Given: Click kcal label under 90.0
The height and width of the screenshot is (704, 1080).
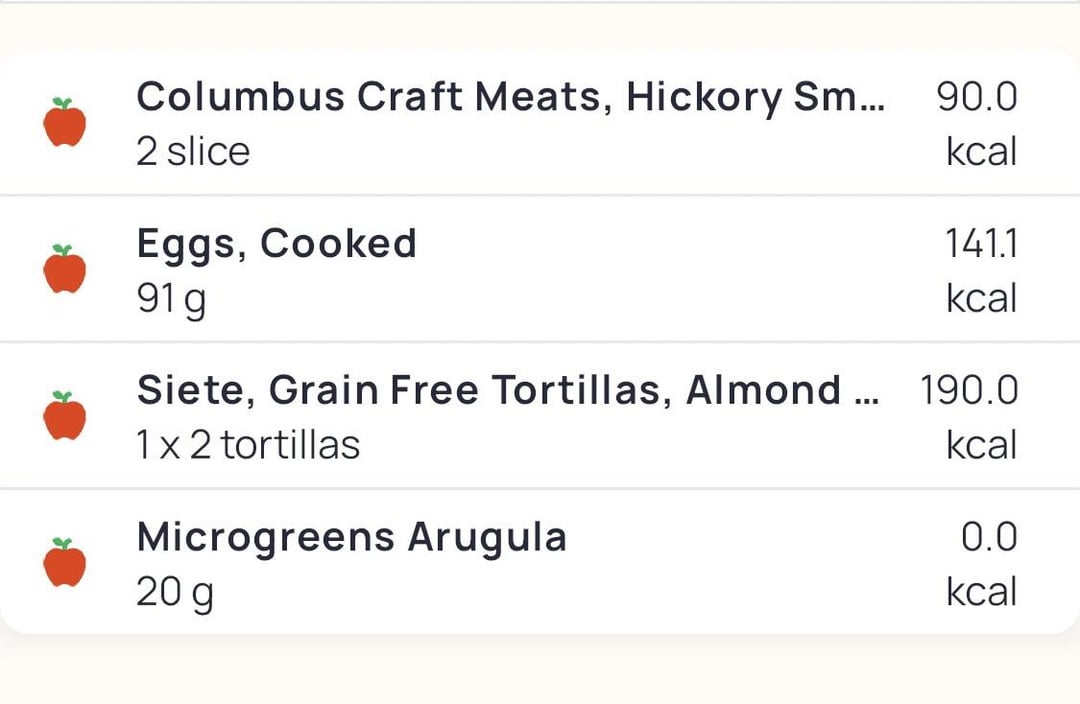Looking at the screenshot, I should click(x=982, y=152).
